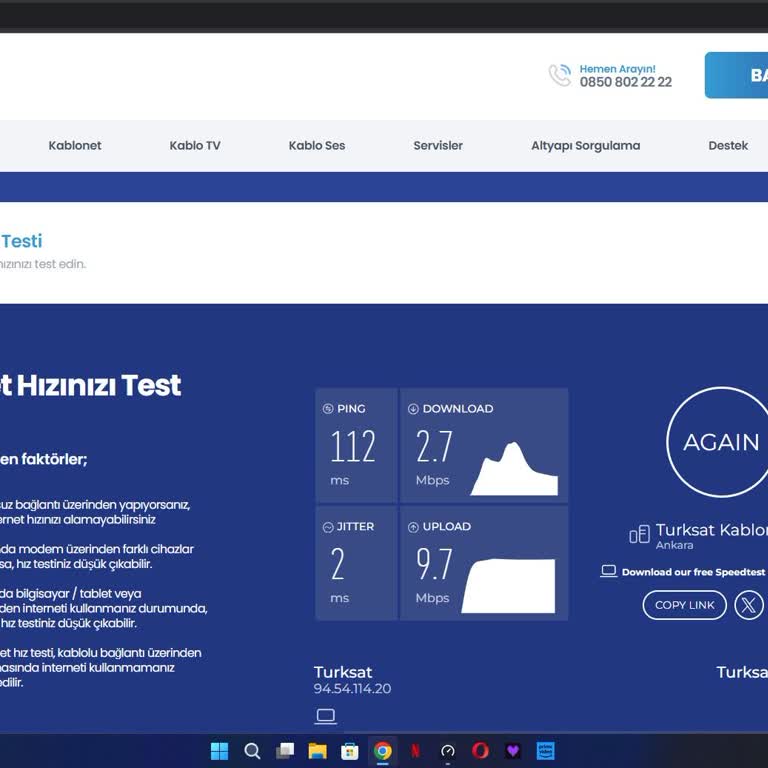
Task: Click the upload speed graph
Action: [508, 585]
